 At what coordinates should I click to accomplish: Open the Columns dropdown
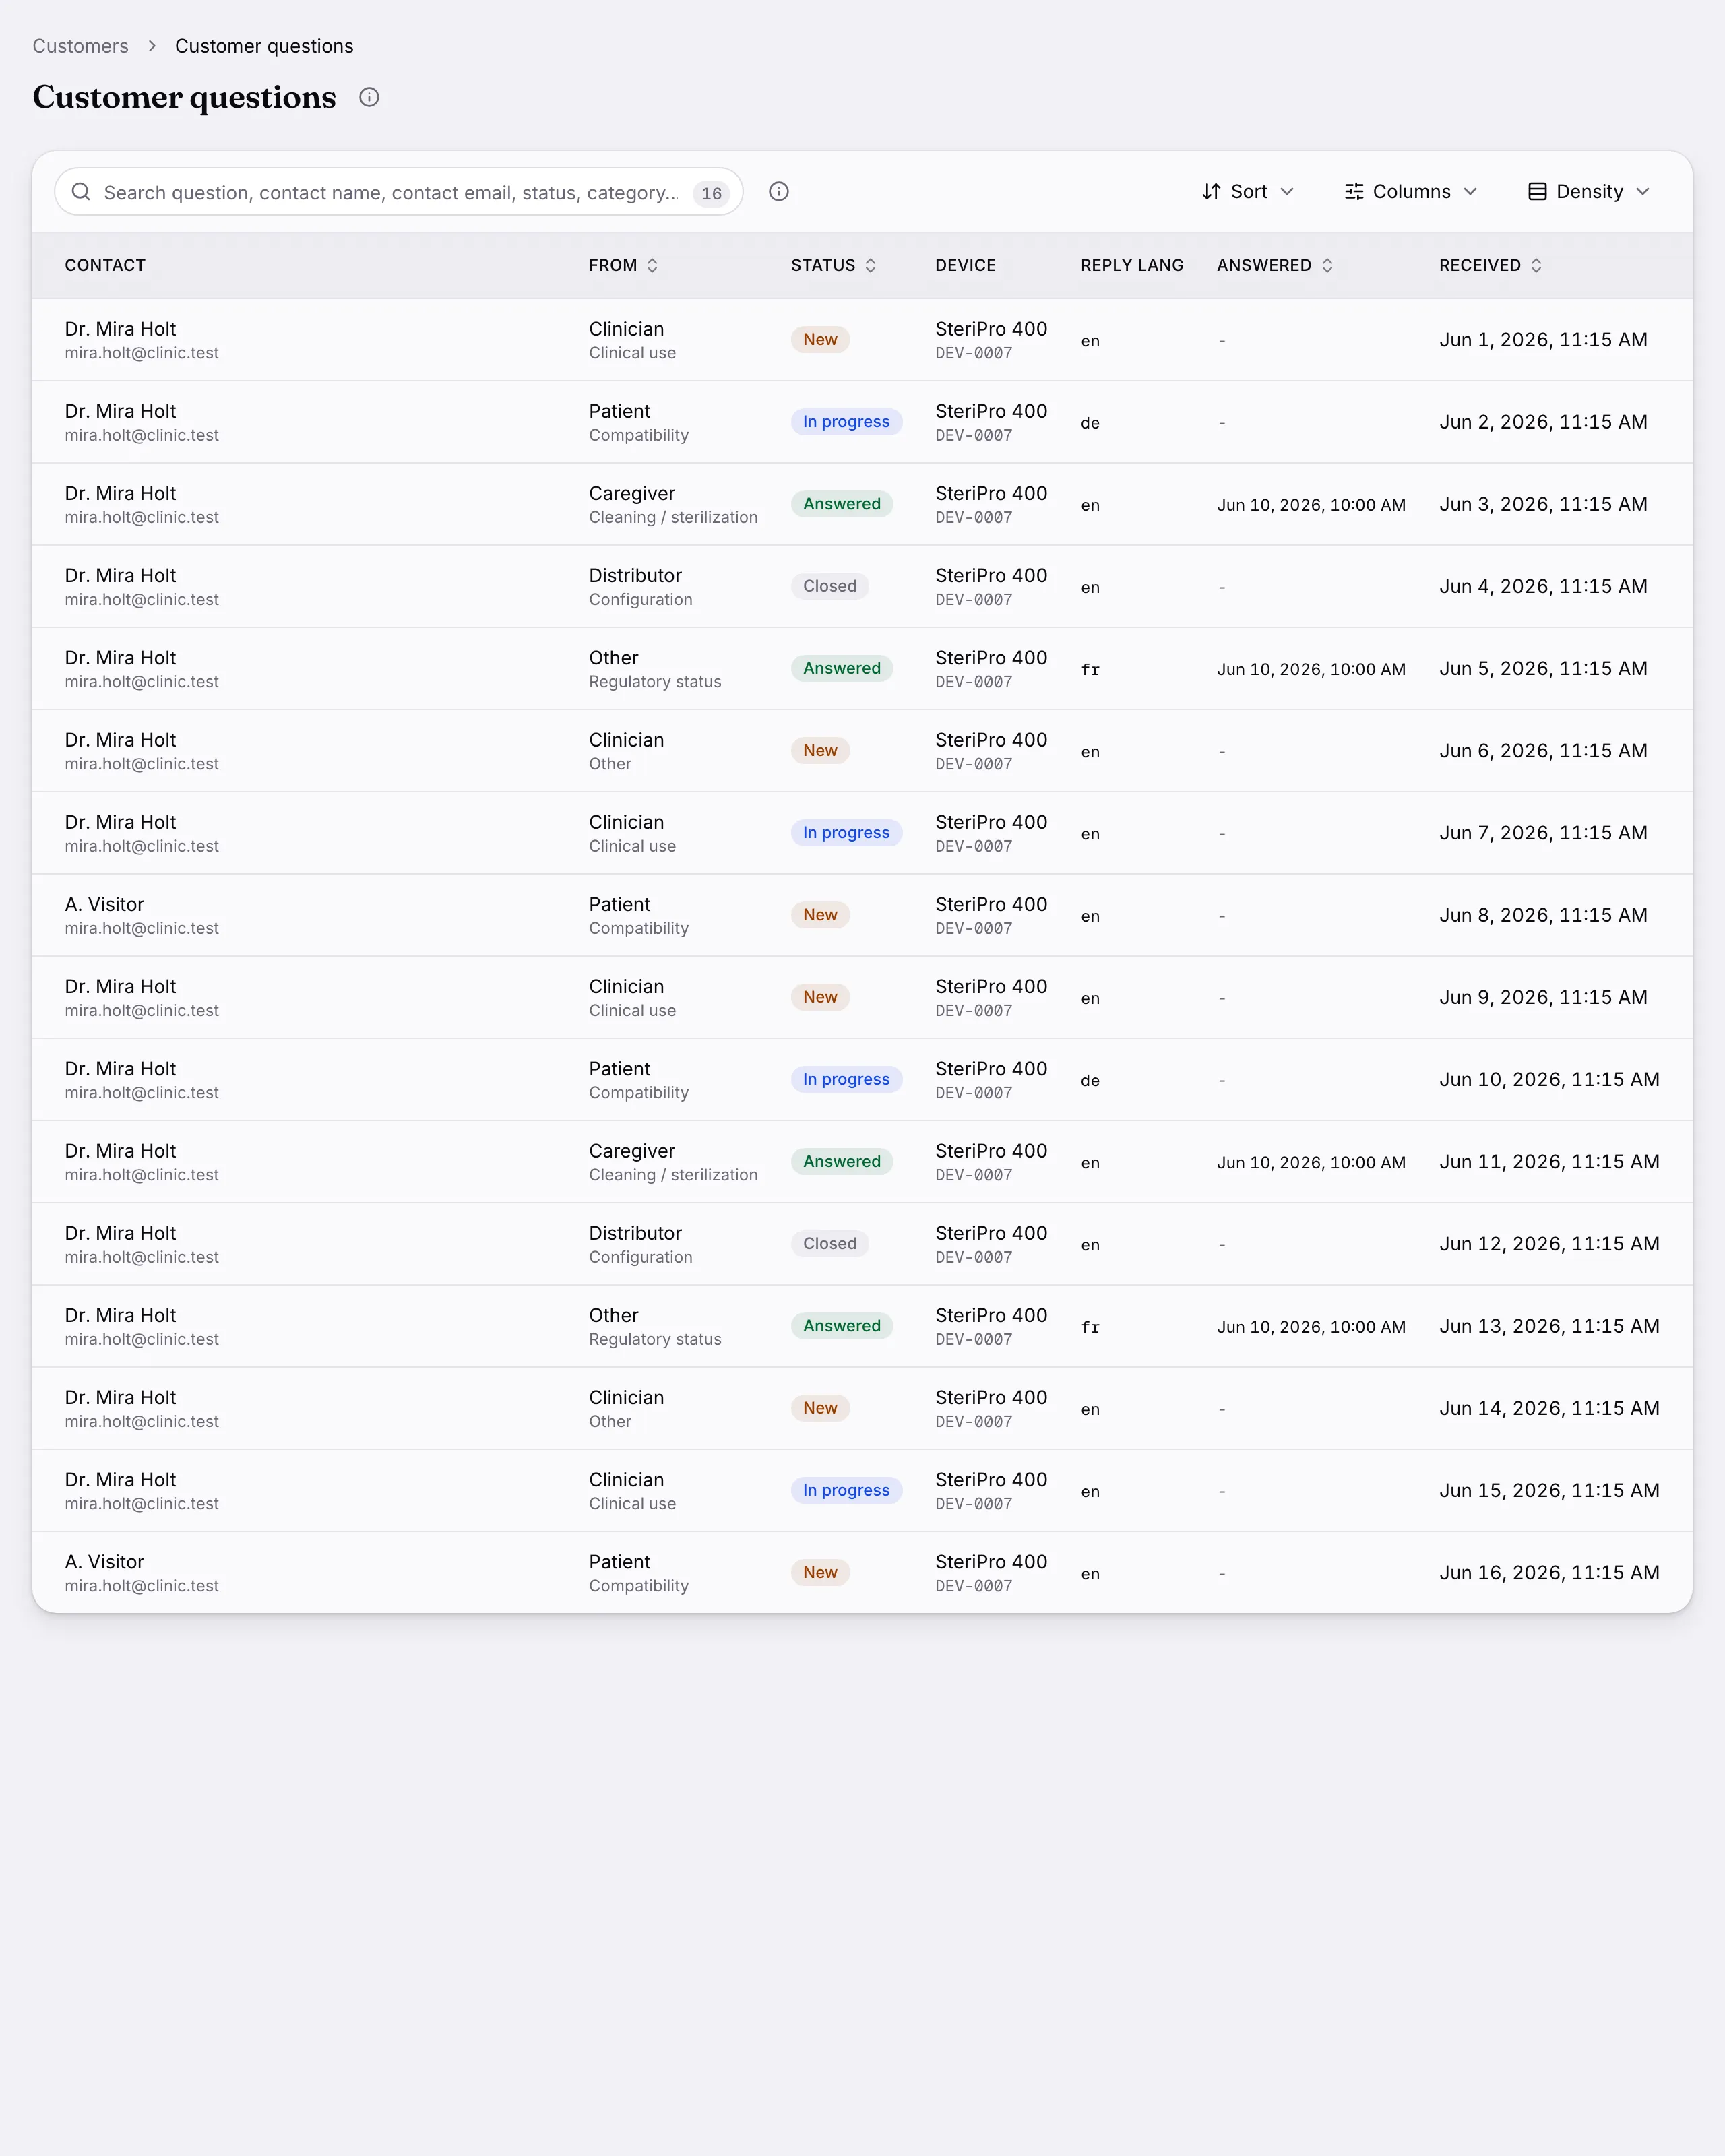(x=1410, y=192)
